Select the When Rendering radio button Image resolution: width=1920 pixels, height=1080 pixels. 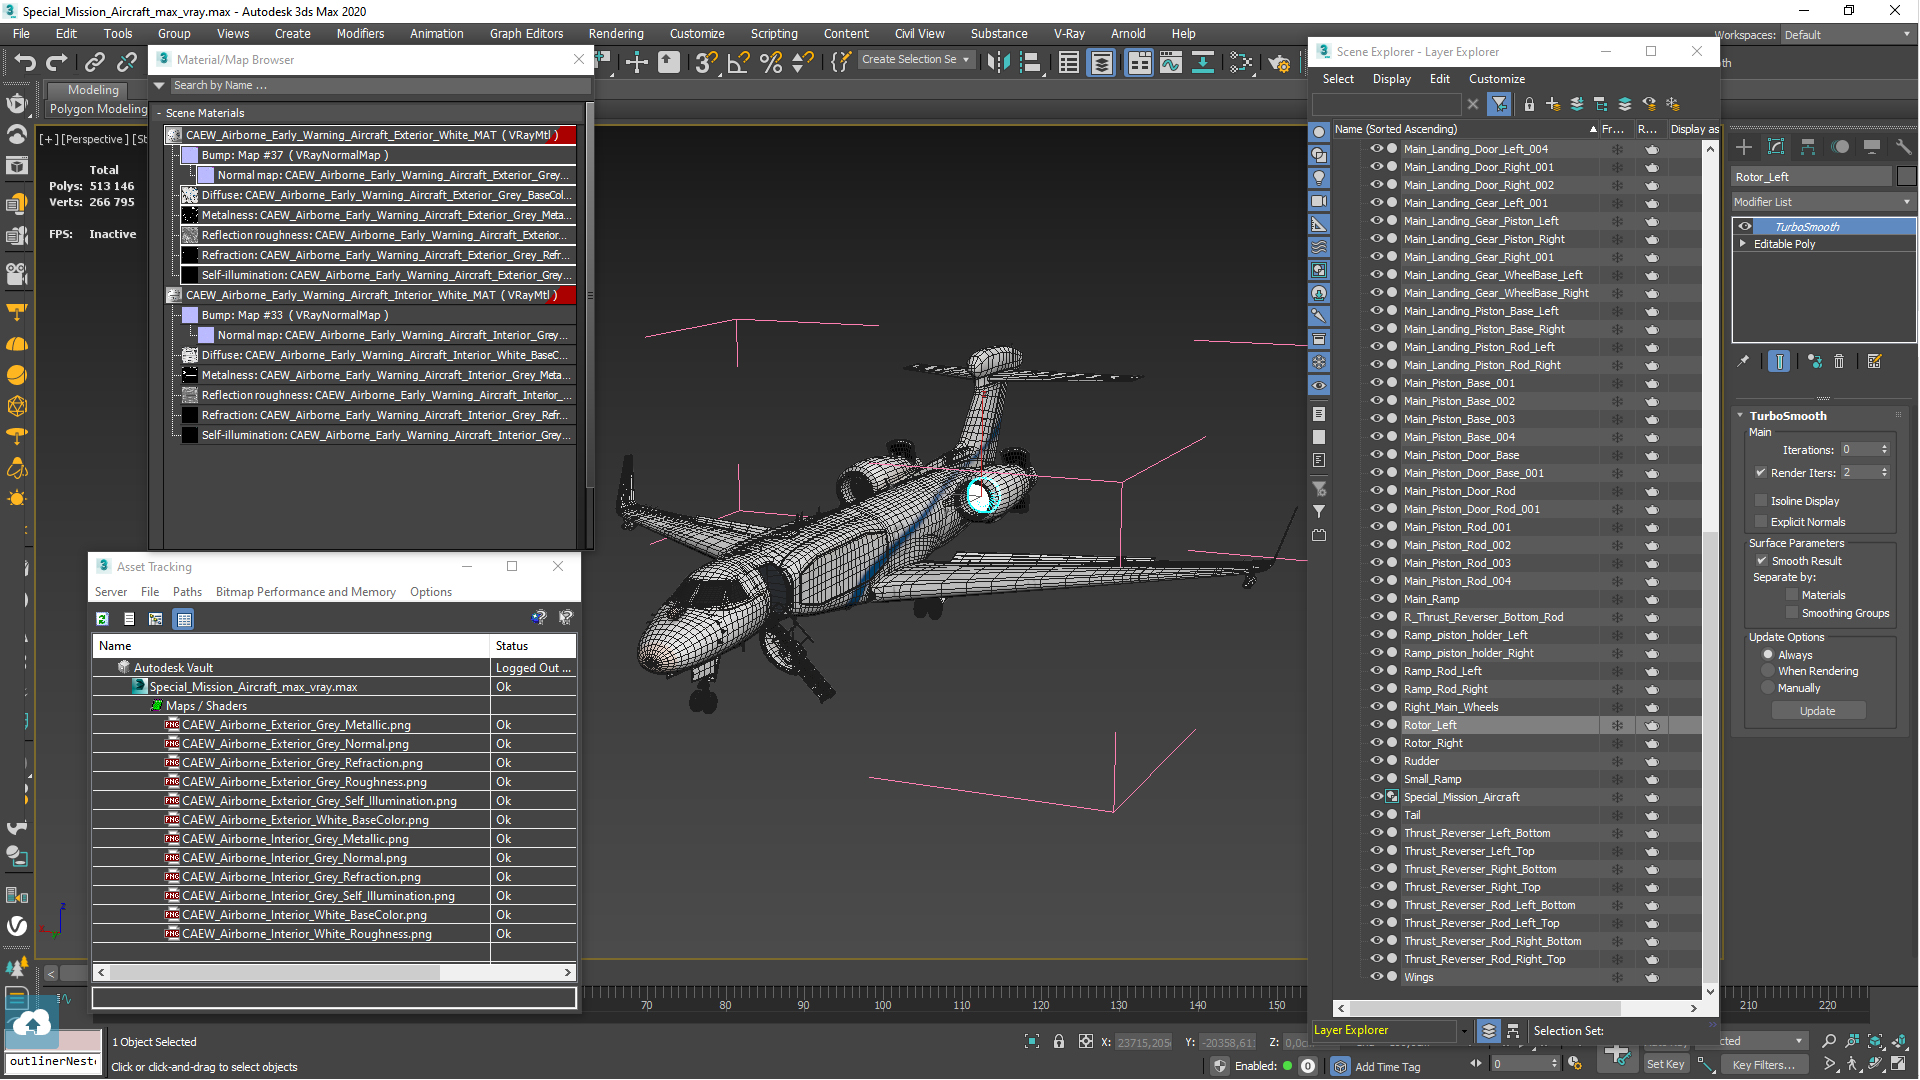coord(1768,671)
